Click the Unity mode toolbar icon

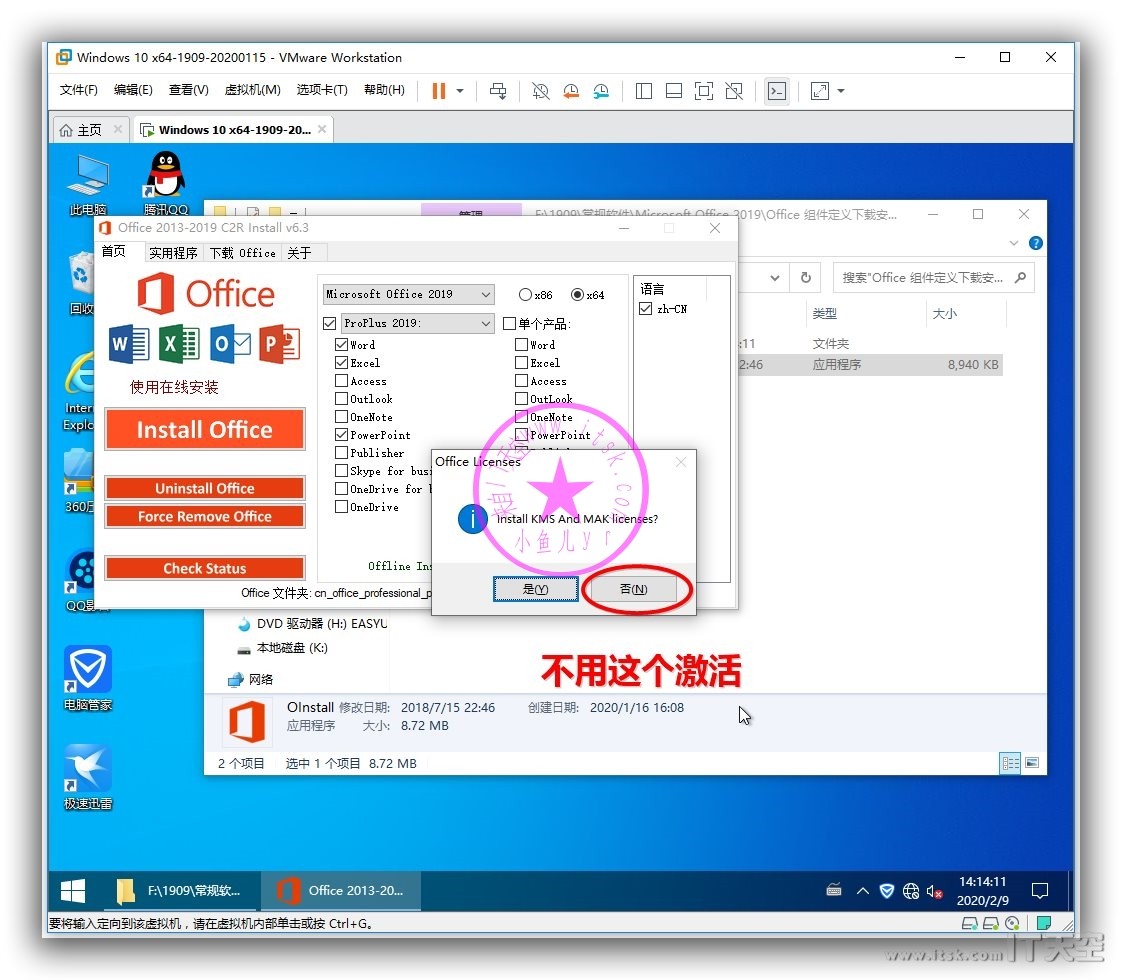click(x=734, y=91)
